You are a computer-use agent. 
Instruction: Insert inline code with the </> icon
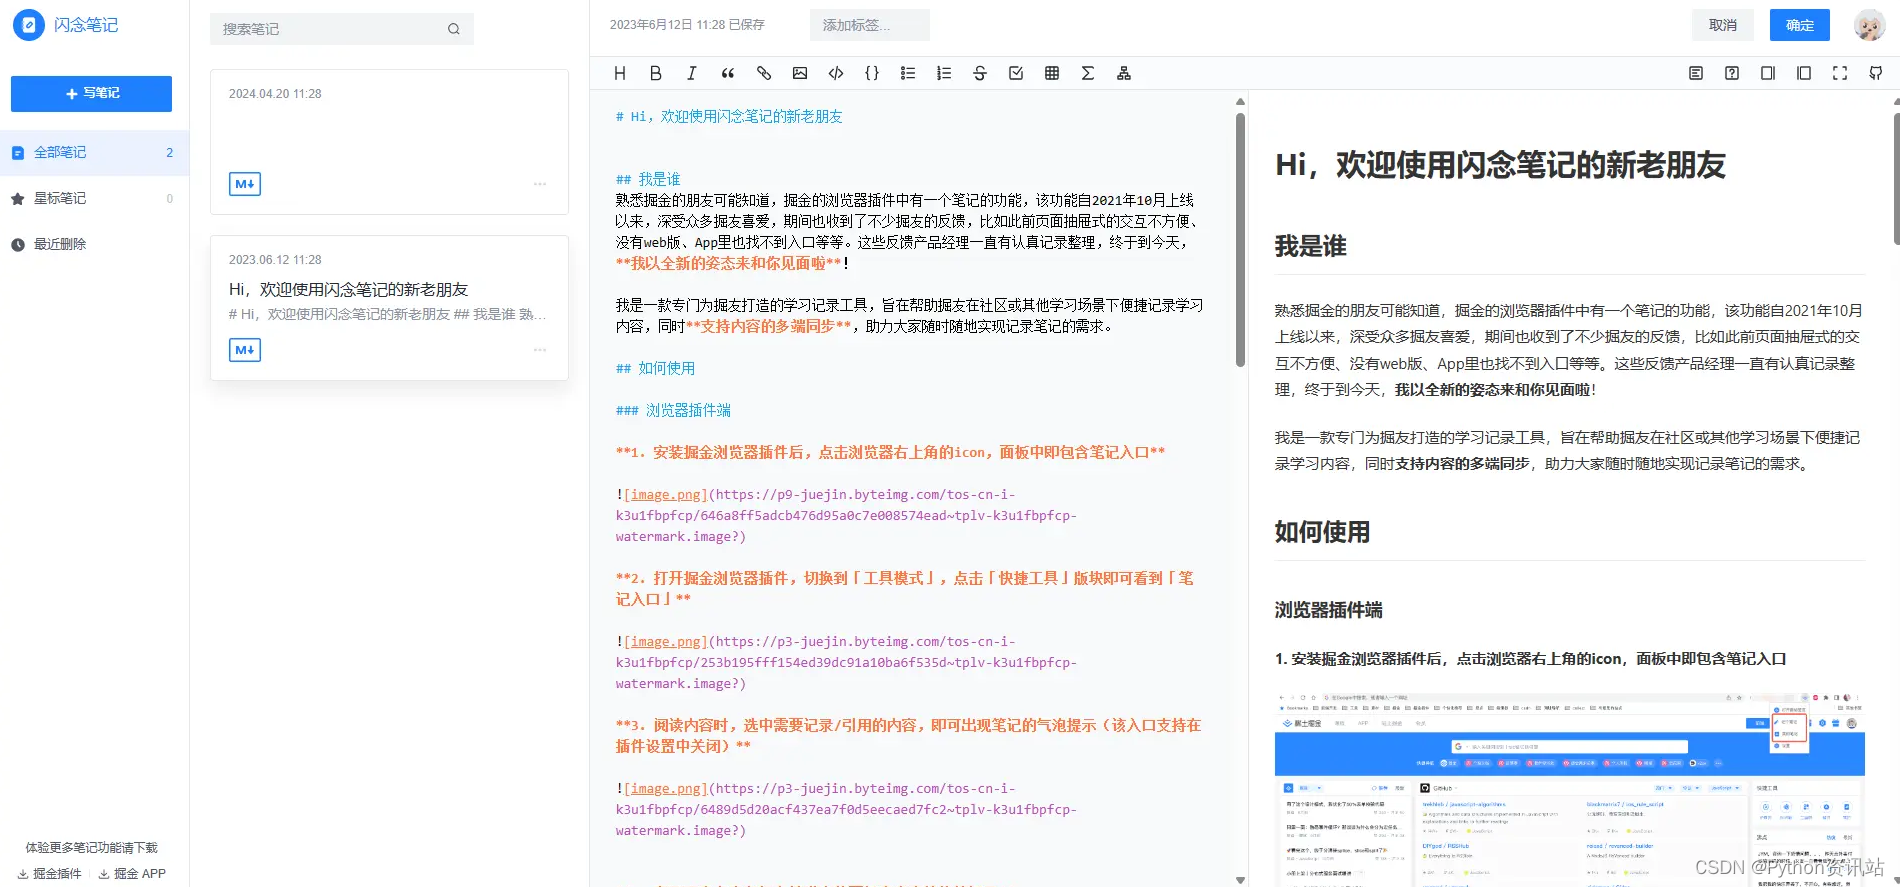[x=836, y=73]
